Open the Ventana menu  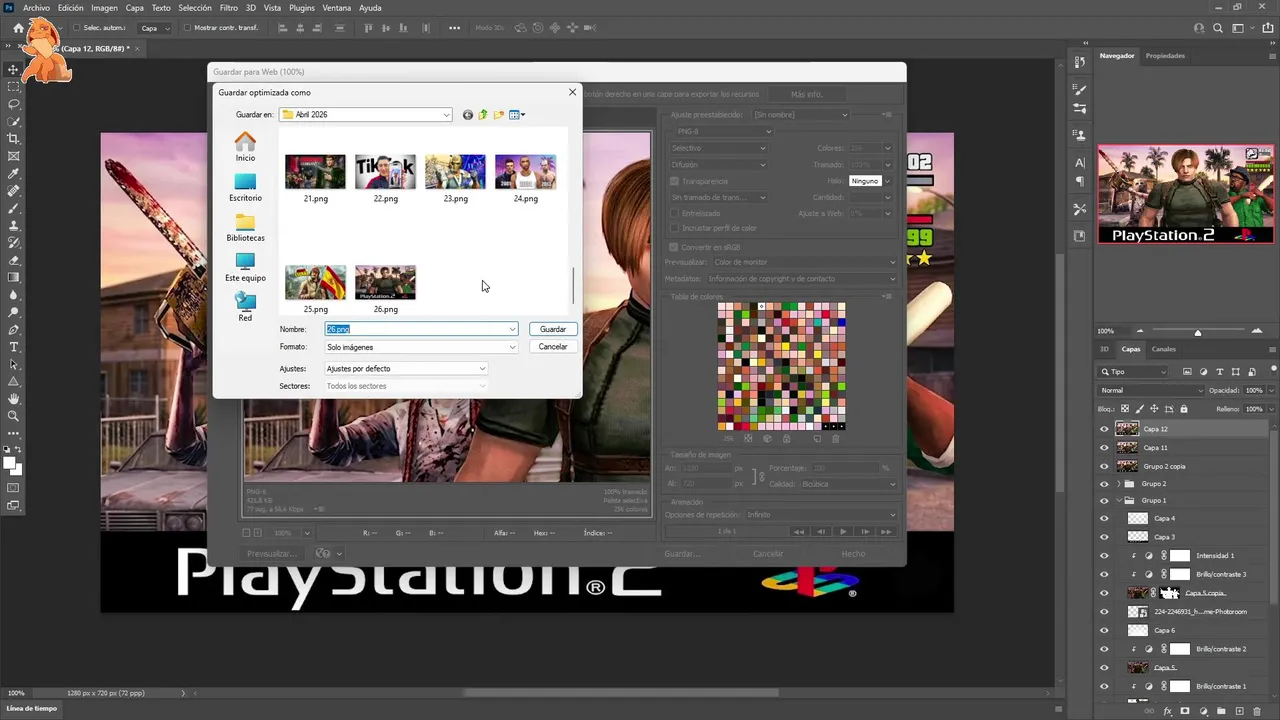tap(337, 8)
